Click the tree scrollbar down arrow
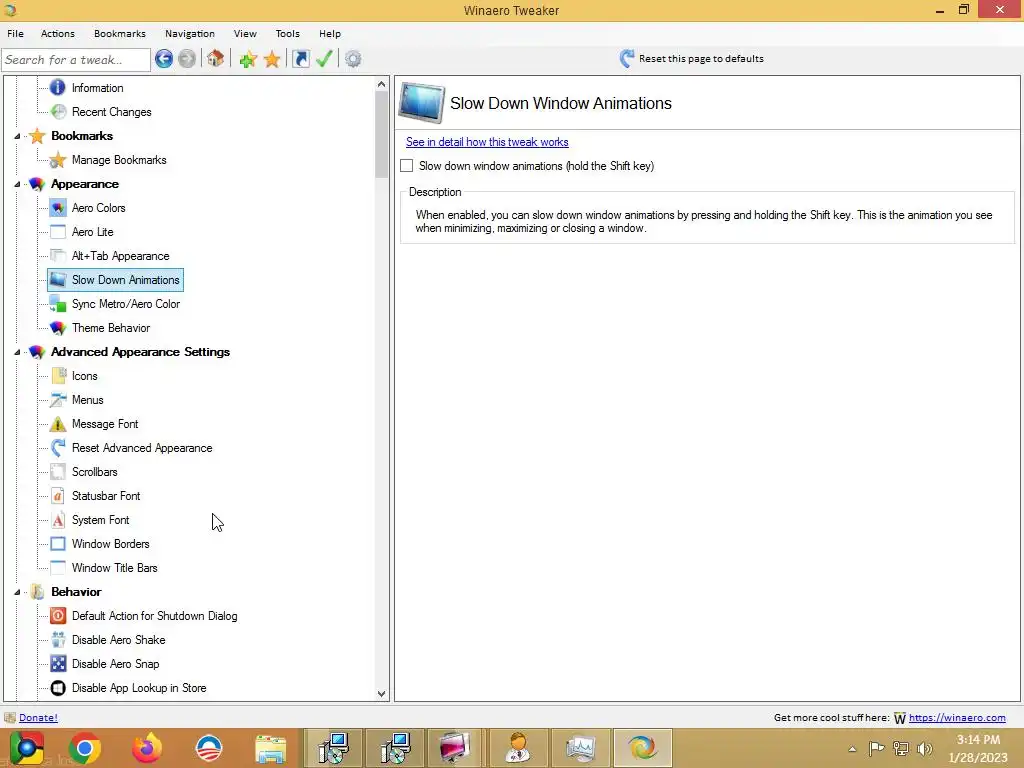Image resolution: width=1024 pixels, height=768 pixels. pos(382,694)
